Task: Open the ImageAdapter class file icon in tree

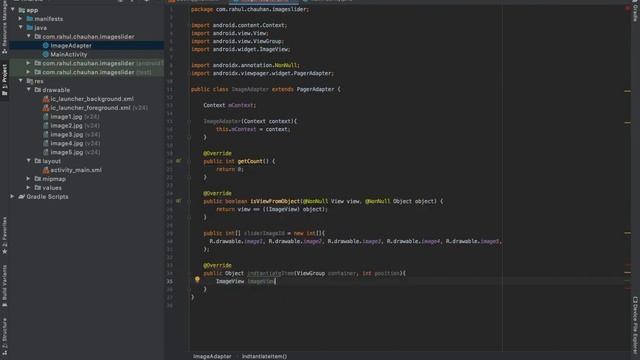Action: (46, 46)
